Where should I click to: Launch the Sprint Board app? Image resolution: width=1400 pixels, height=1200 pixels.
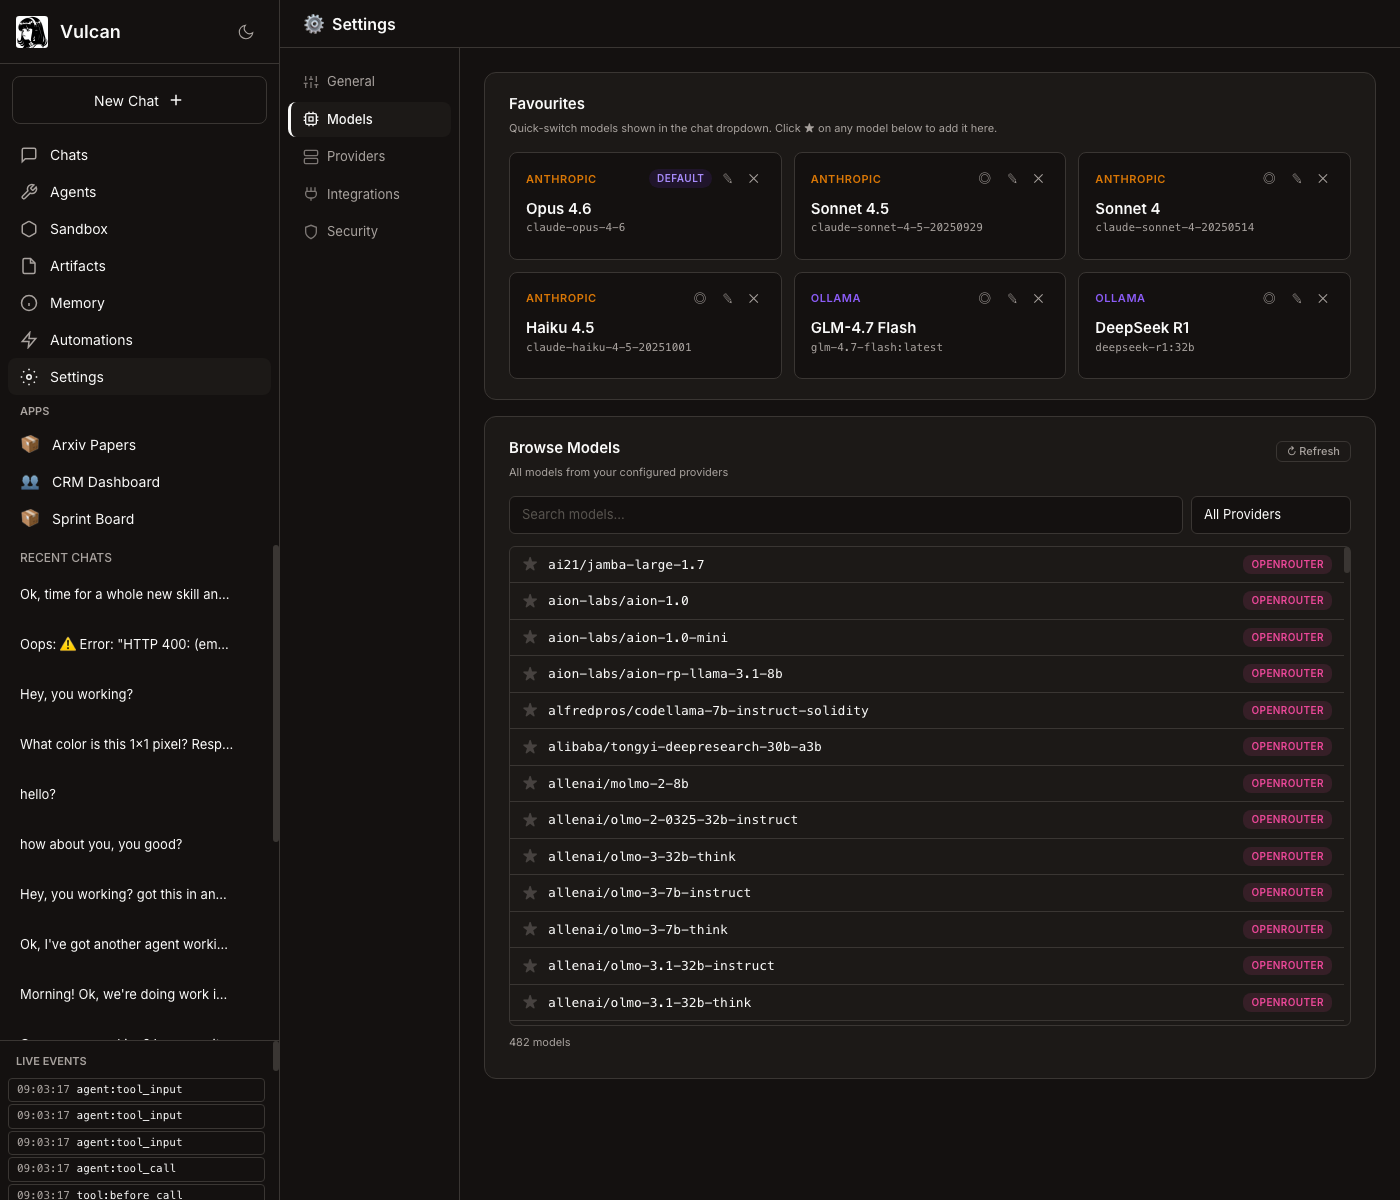point(92,519)
